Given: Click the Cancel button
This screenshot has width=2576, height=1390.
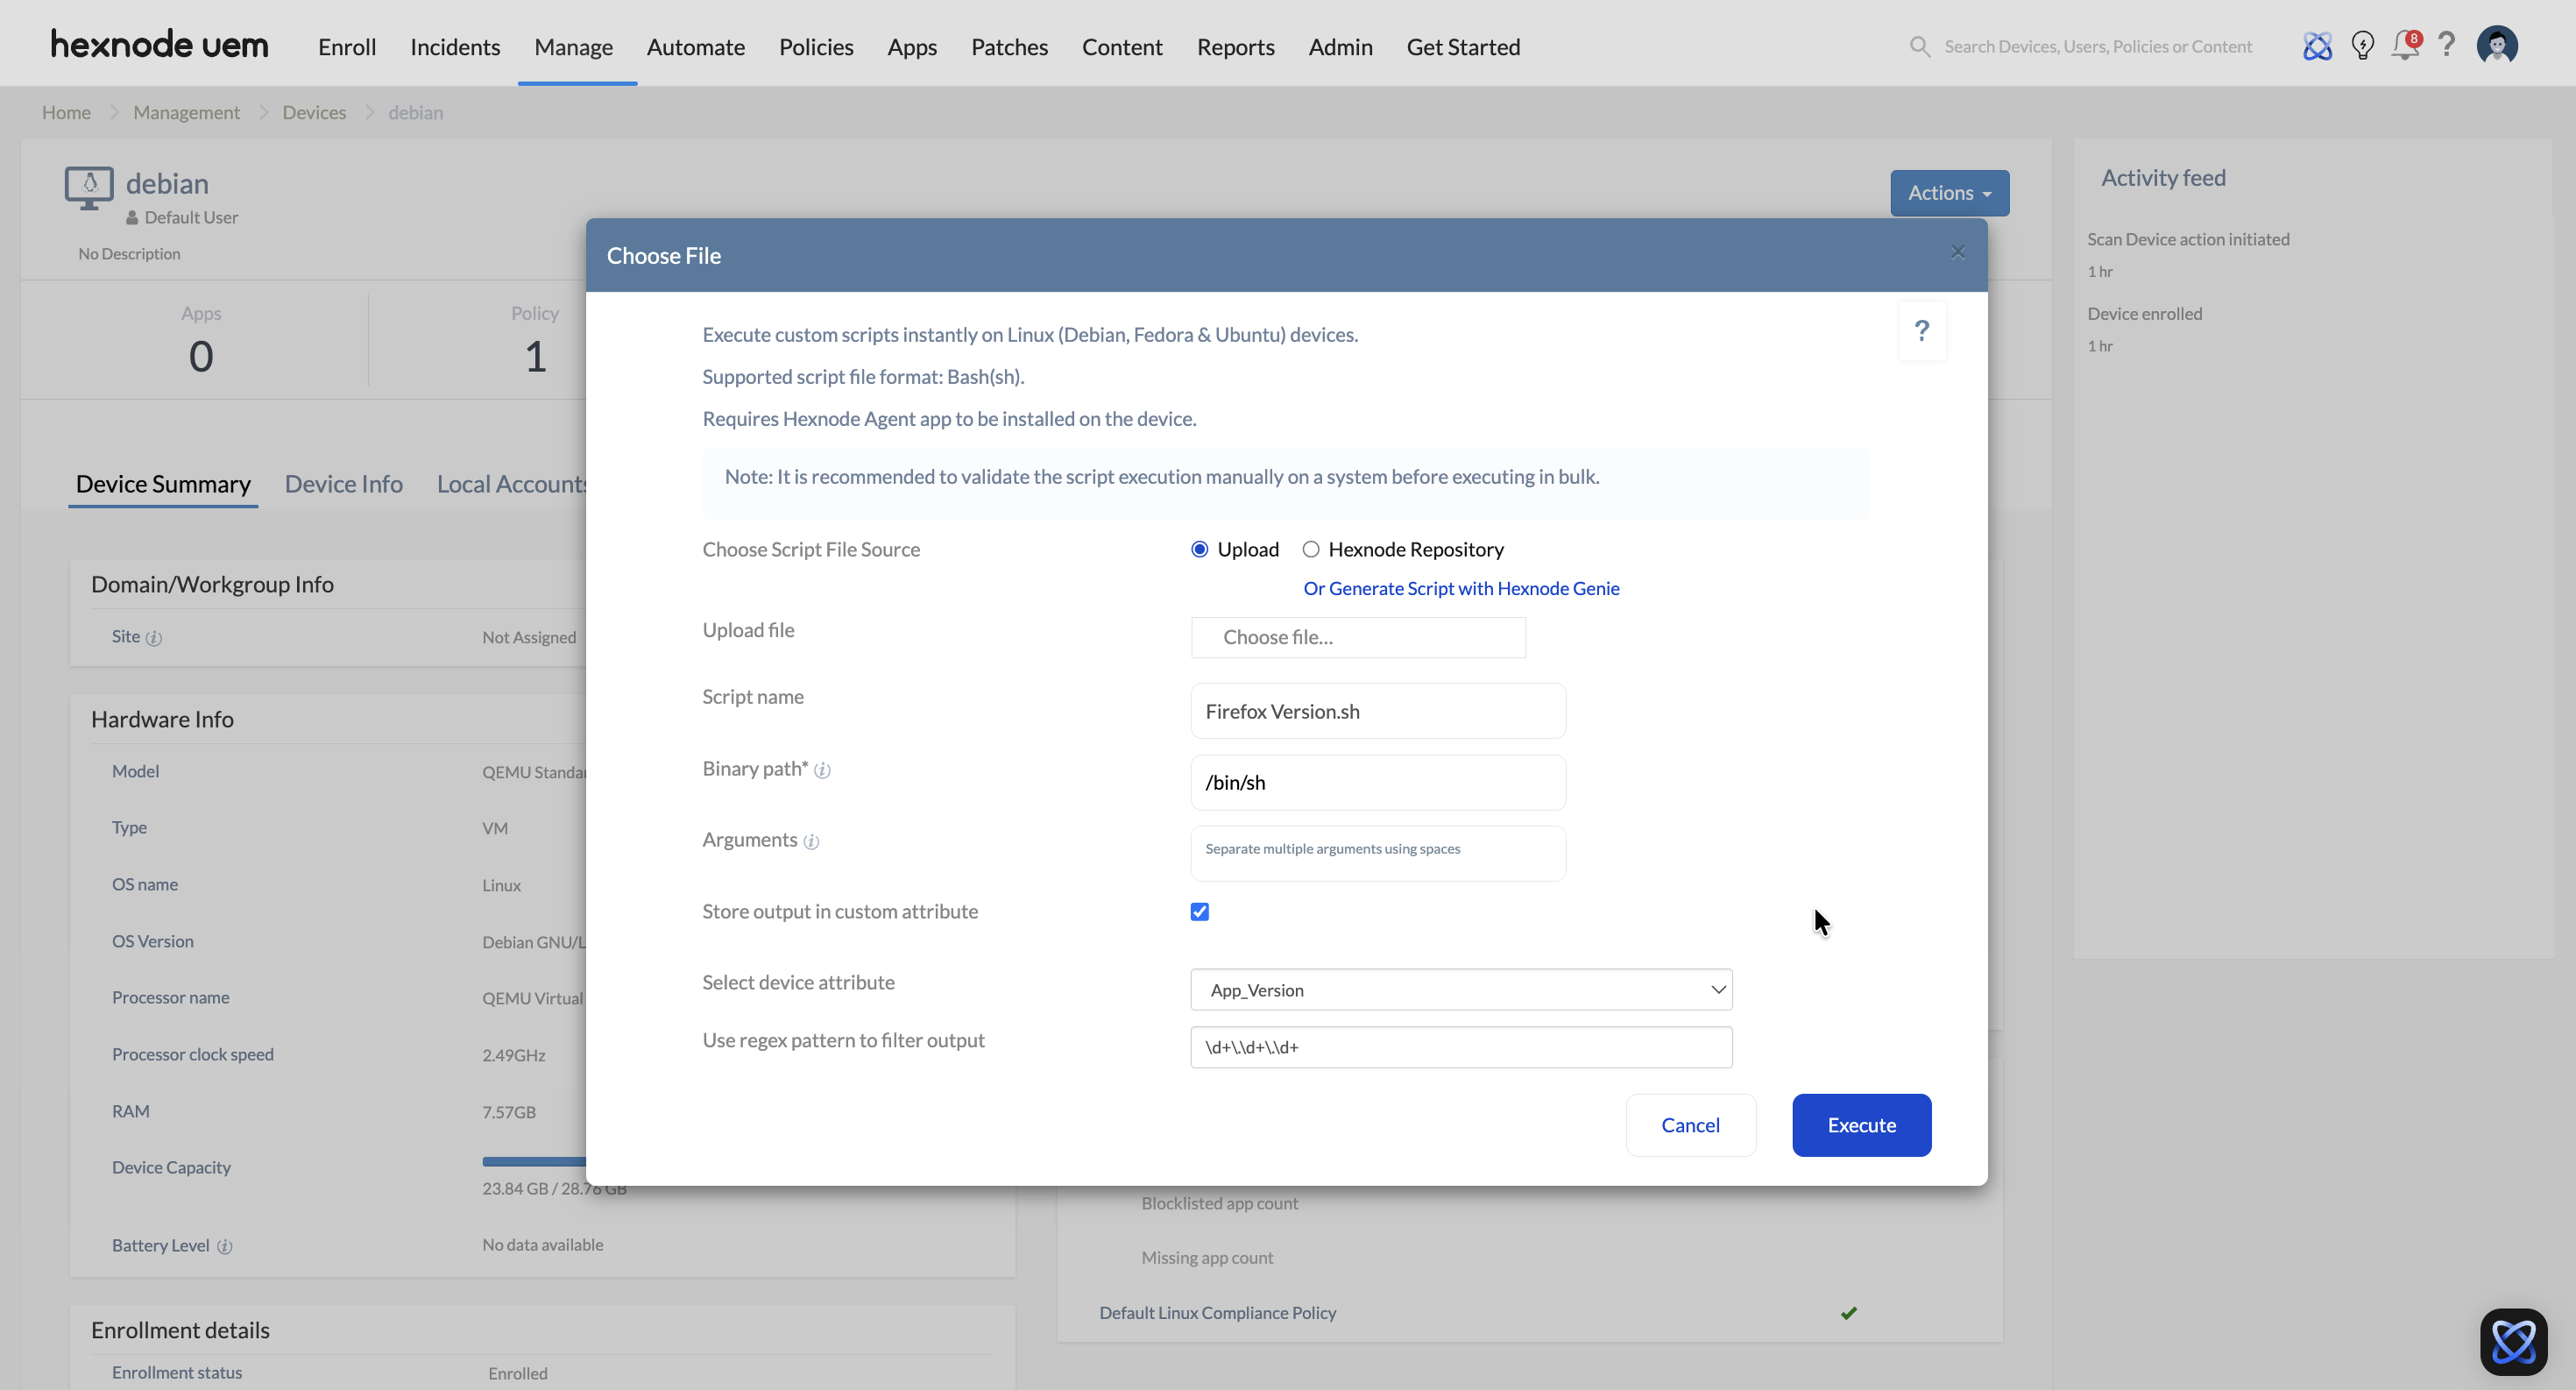Looking at the screenshot, I should pyautogui.click(x=1690, y=1125).
